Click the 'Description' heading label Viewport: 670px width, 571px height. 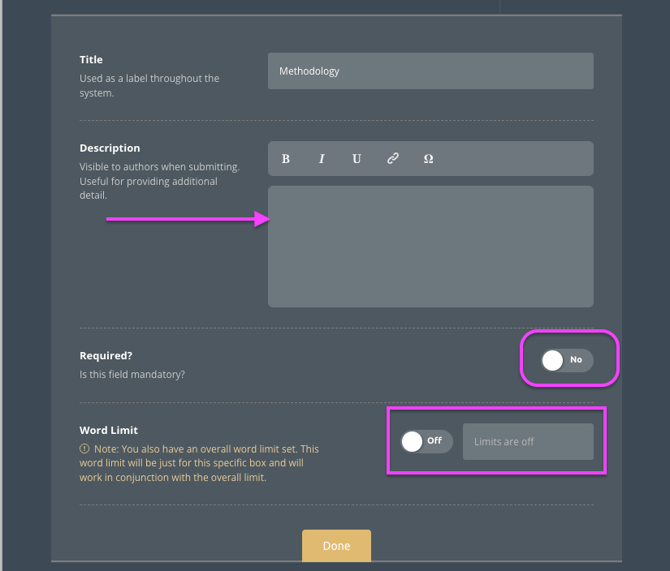coord(110,148)
